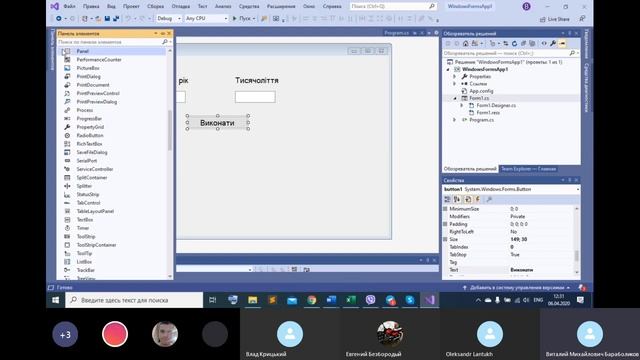Select Timer toolbox item
This screenshot has width=640, height=360.
(x=83, y=228)
